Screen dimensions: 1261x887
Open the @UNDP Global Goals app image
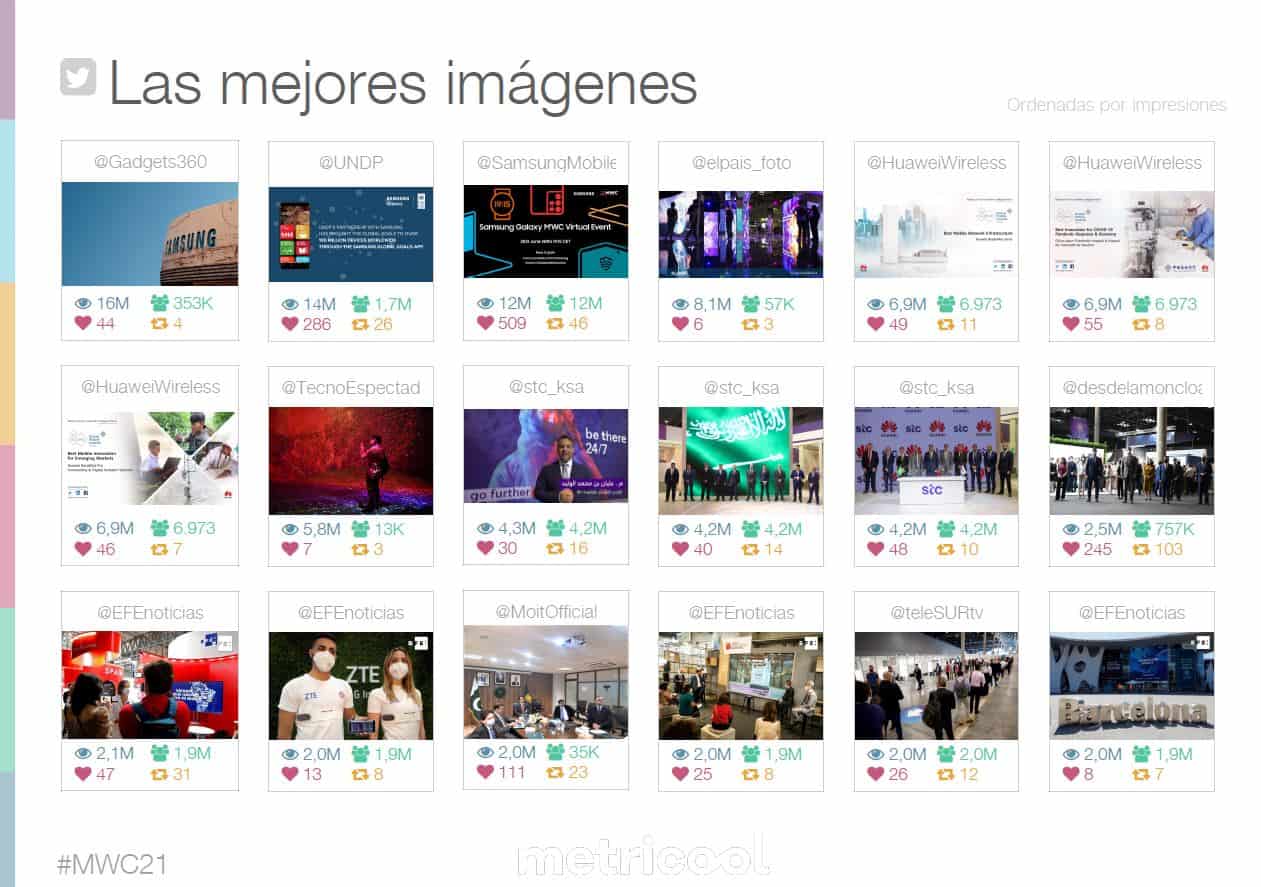[x=351, y=234]
